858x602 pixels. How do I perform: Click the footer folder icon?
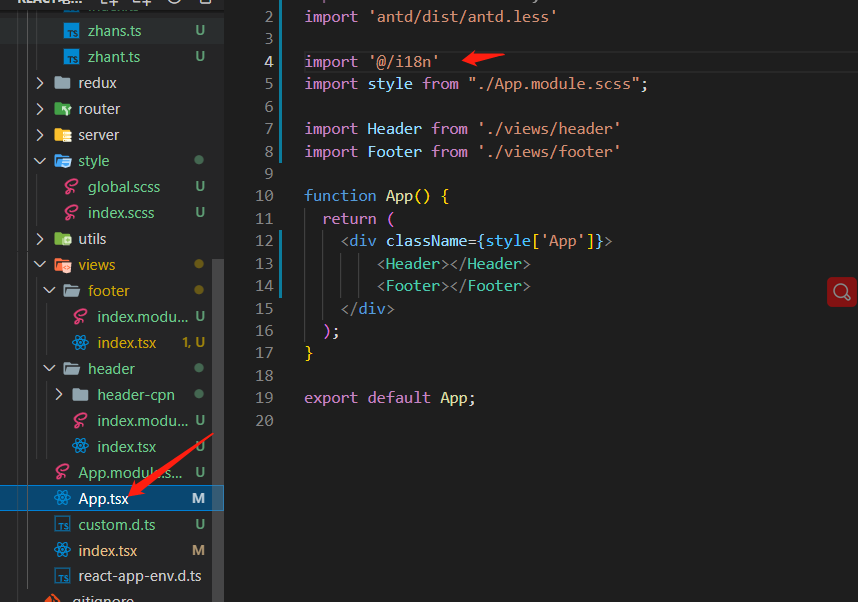[72, 291]
